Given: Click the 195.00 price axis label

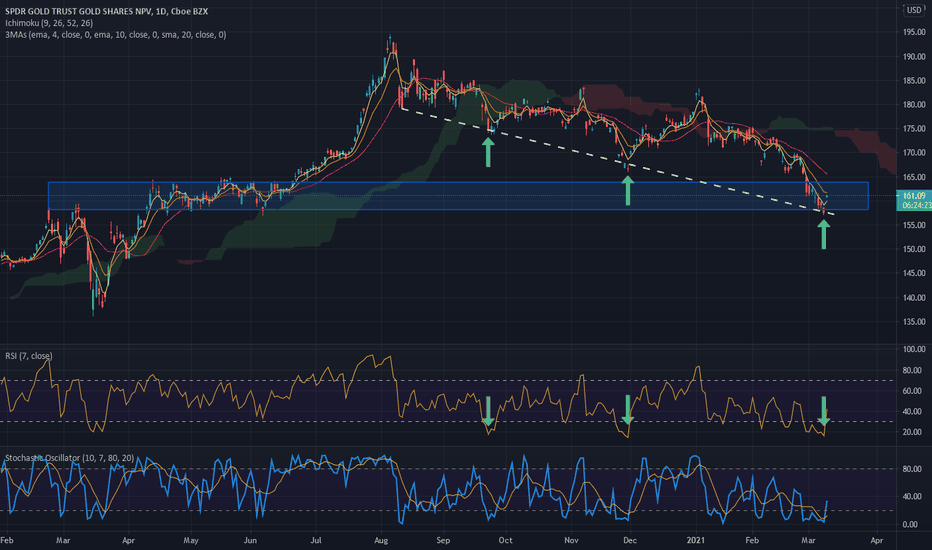Looking at the screenshot, I should point(914,32).
